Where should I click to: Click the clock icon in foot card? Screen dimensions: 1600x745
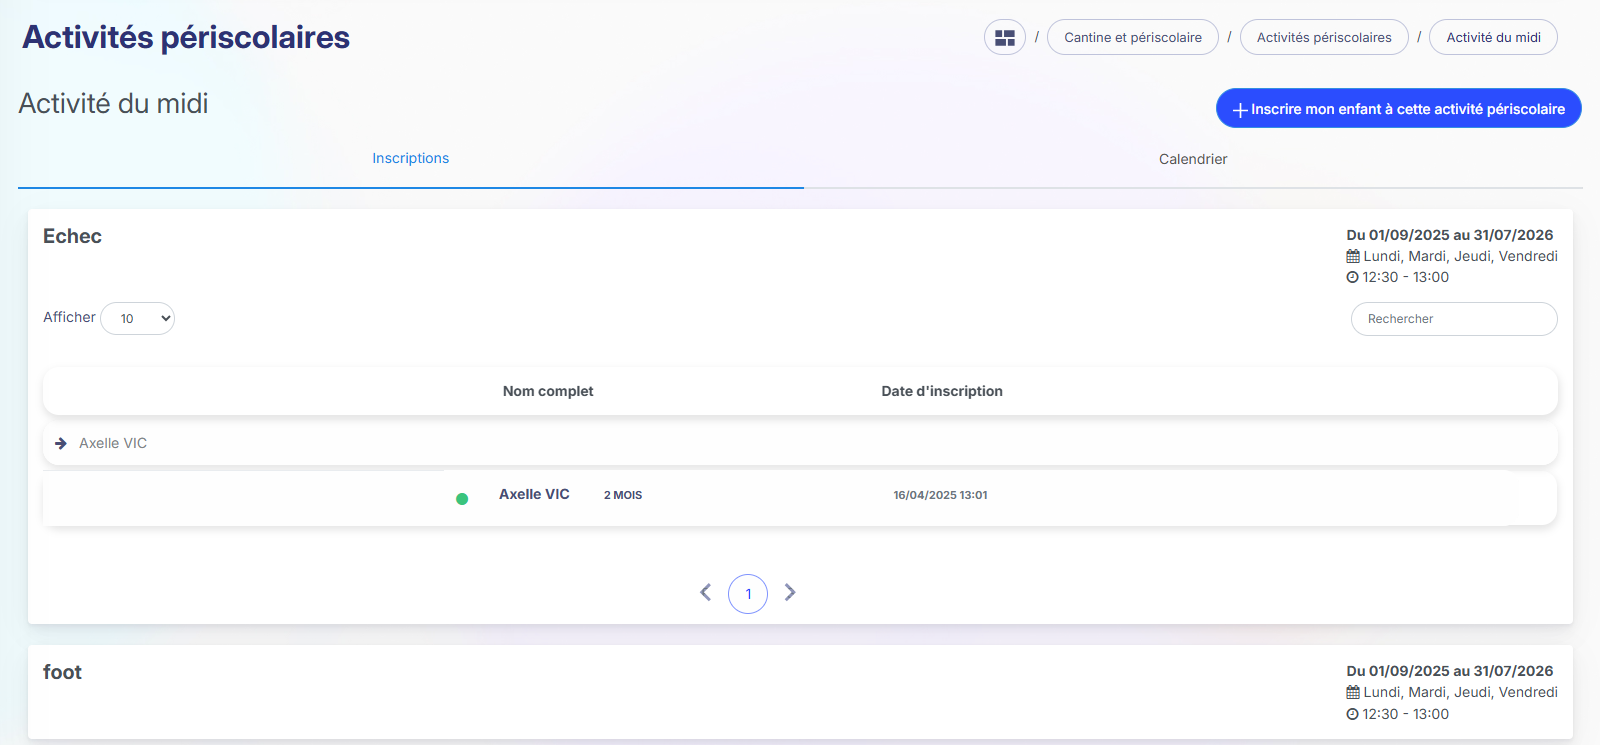coord(1352,714)
